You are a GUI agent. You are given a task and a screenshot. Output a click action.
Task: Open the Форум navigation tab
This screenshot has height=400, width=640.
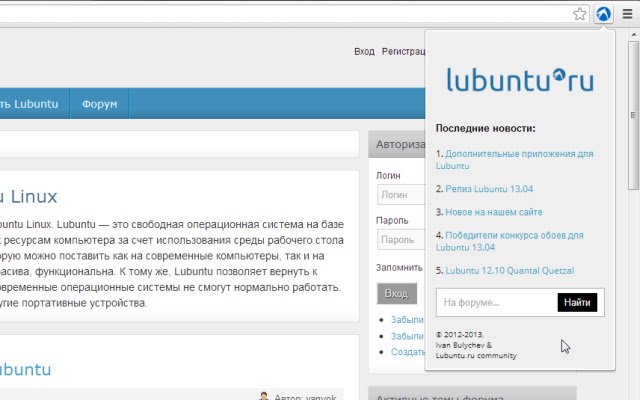[100, 104]
